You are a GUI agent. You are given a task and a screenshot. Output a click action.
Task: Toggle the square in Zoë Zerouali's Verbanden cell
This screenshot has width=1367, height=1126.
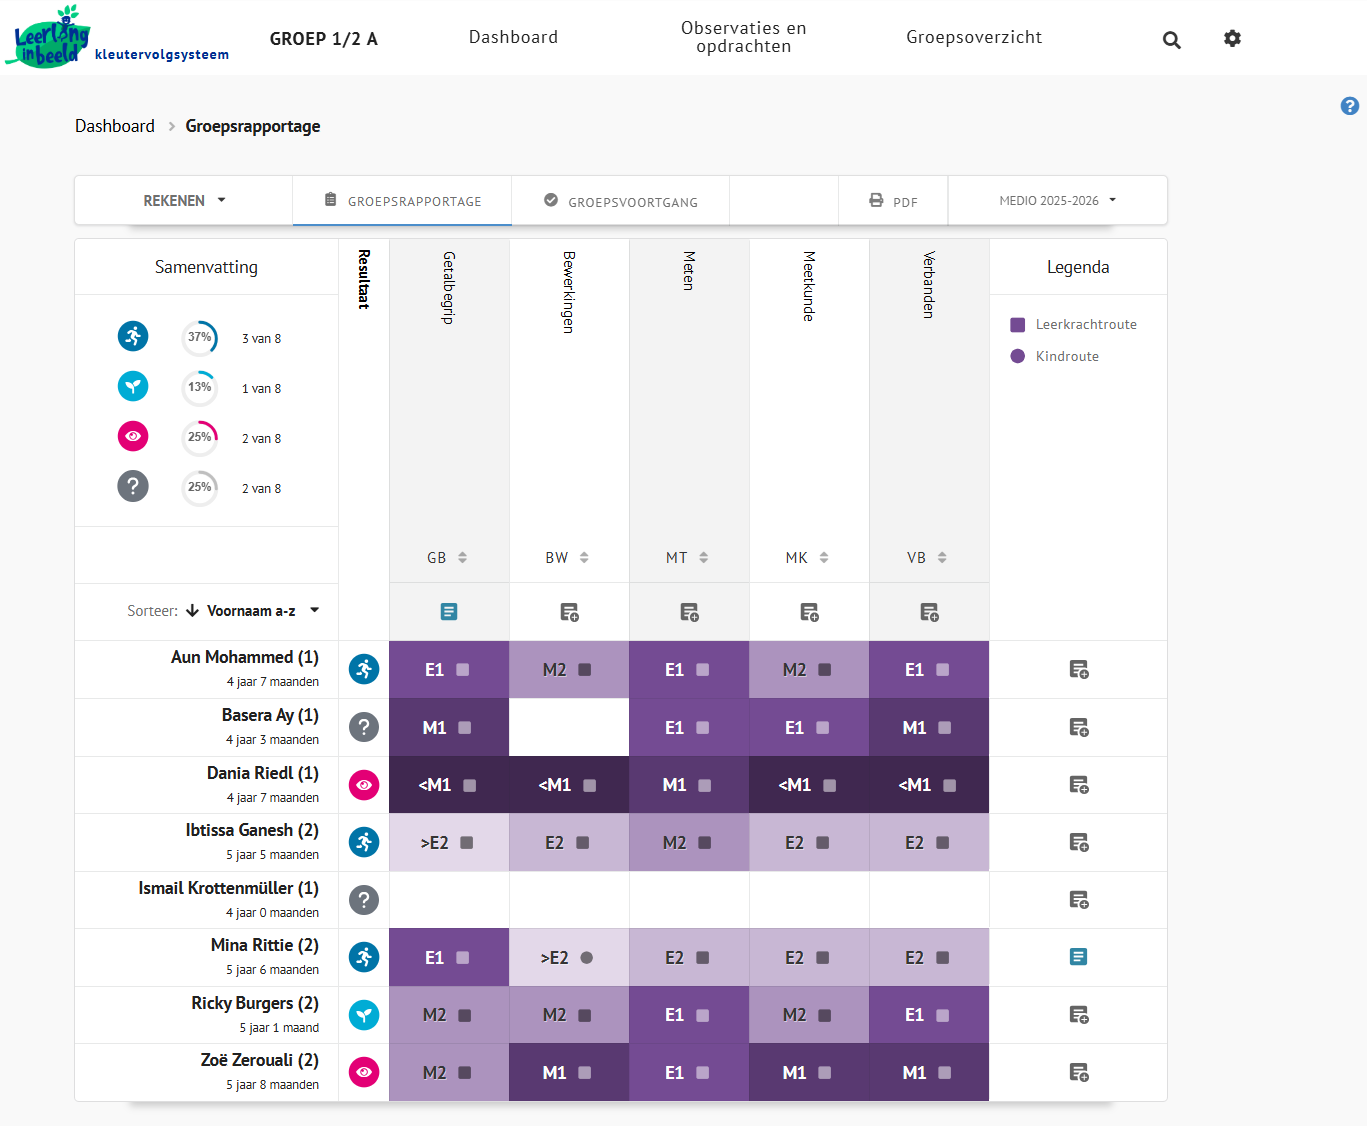944,1073
